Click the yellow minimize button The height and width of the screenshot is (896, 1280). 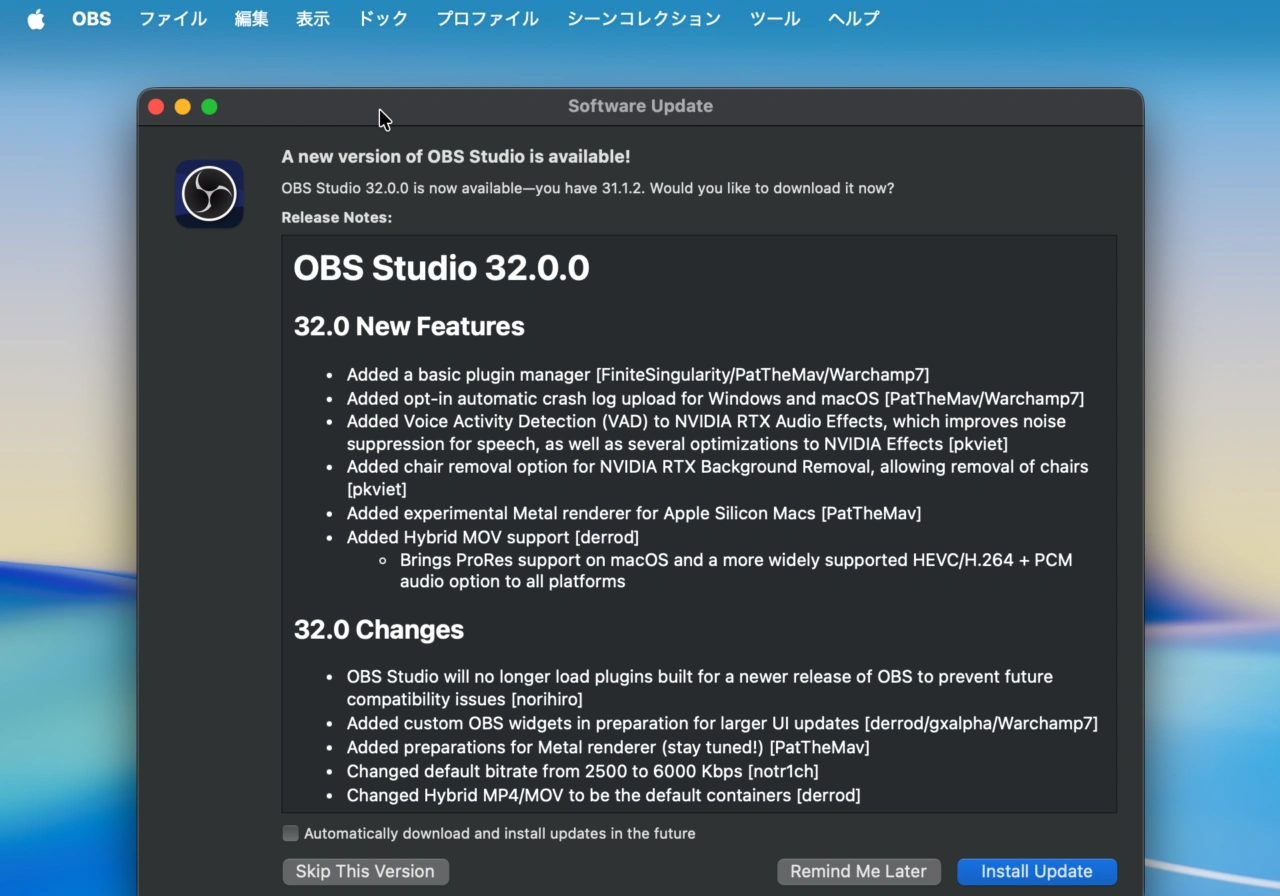(182, 106)
